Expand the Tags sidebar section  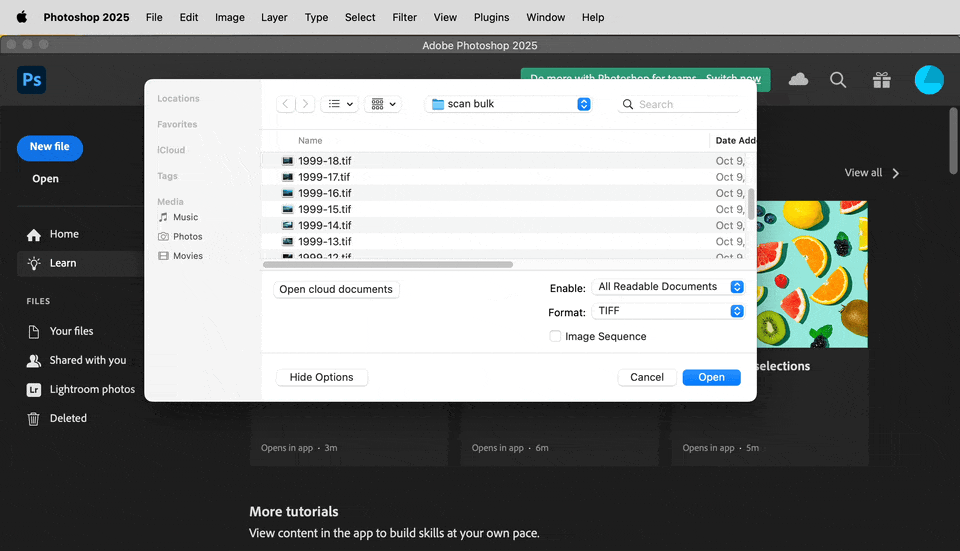[x=167, y=176]
